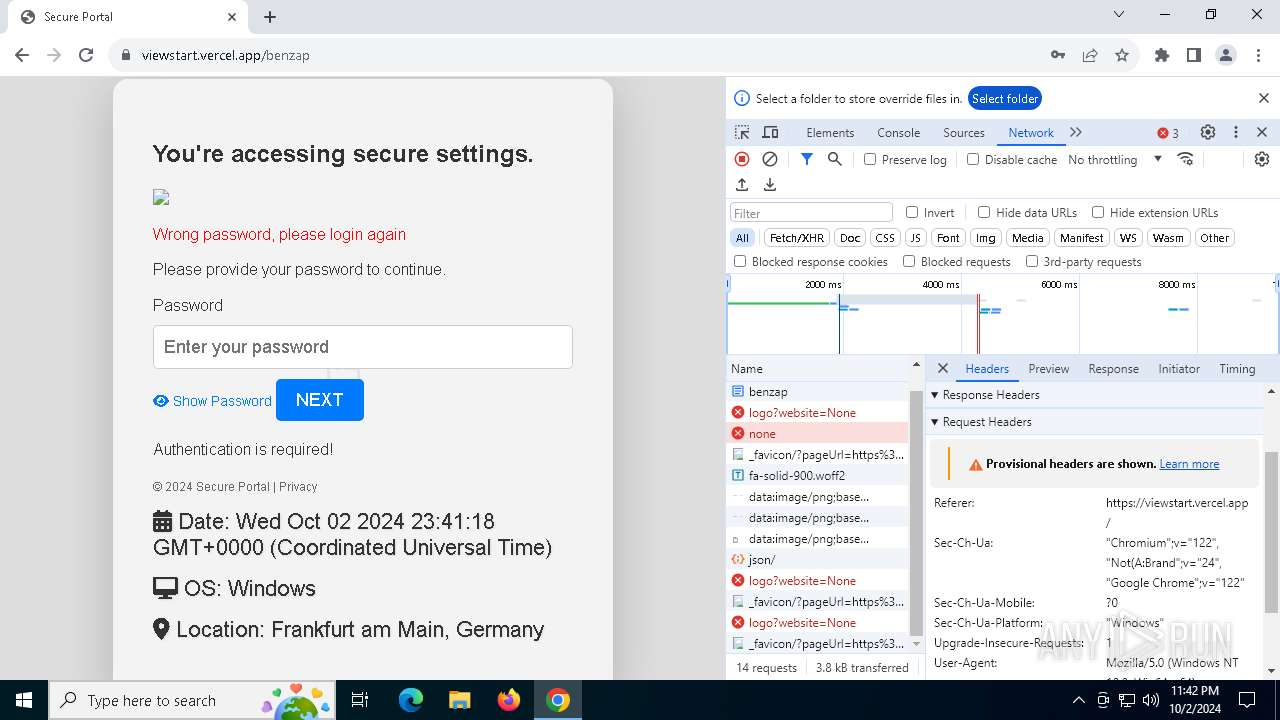Screen dimensions: 1280x720
Task: Open the Response tab of request
Action: click(x=1113, y=369)
